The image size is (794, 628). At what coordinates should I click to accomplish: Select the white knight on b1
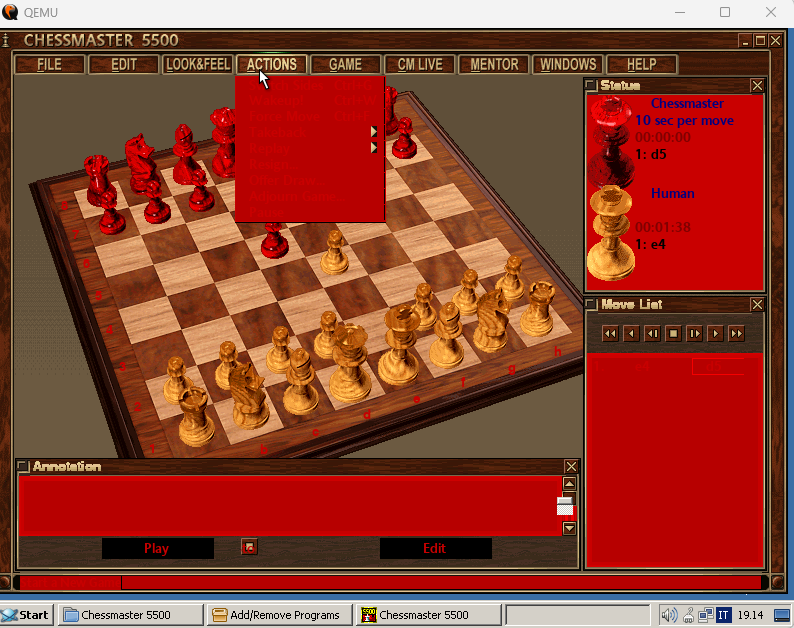pos(249,396)
